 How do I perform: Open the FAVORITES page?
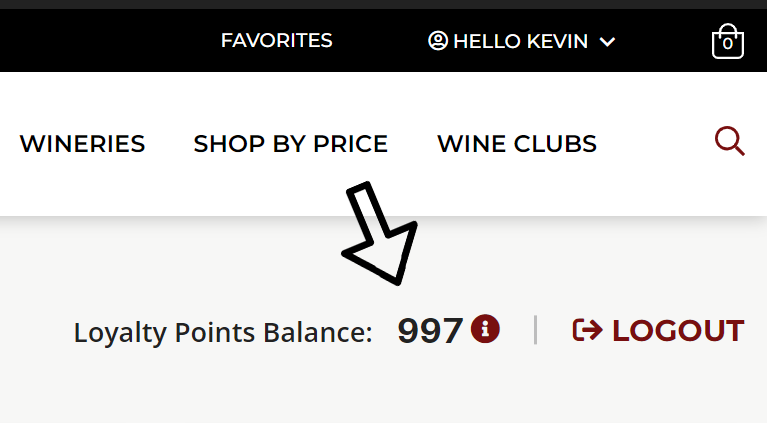click(x=276, y=41)
